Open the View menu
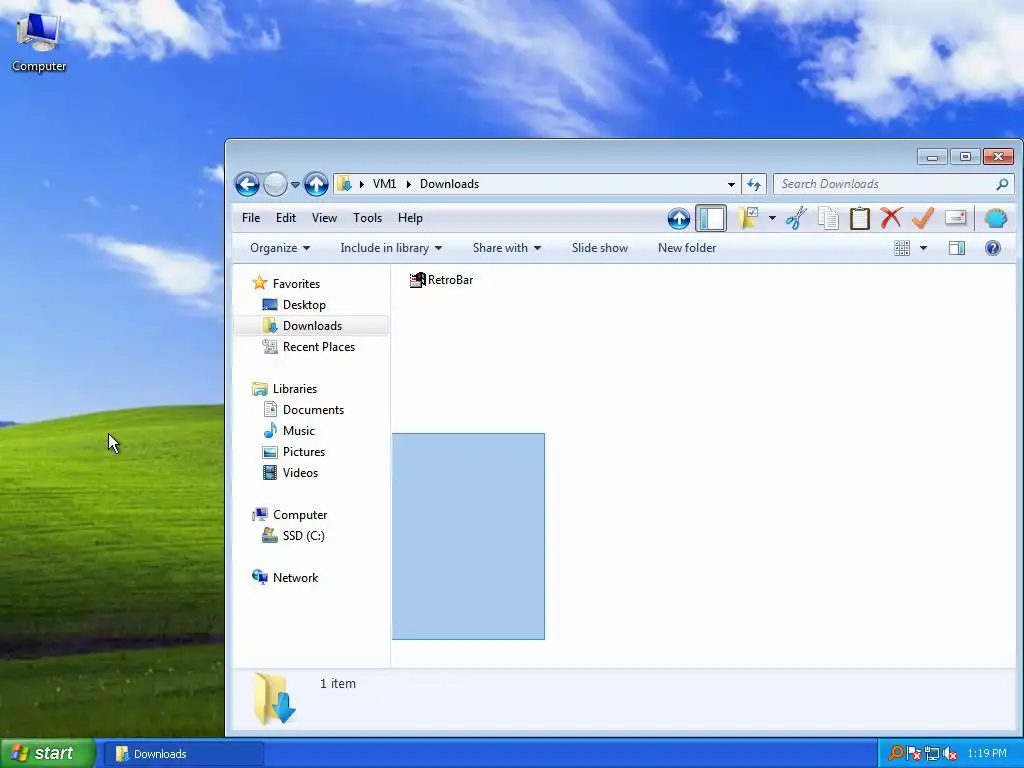Screen dimensions: 1024x768 pyautogui.click(x=324, y=218)
